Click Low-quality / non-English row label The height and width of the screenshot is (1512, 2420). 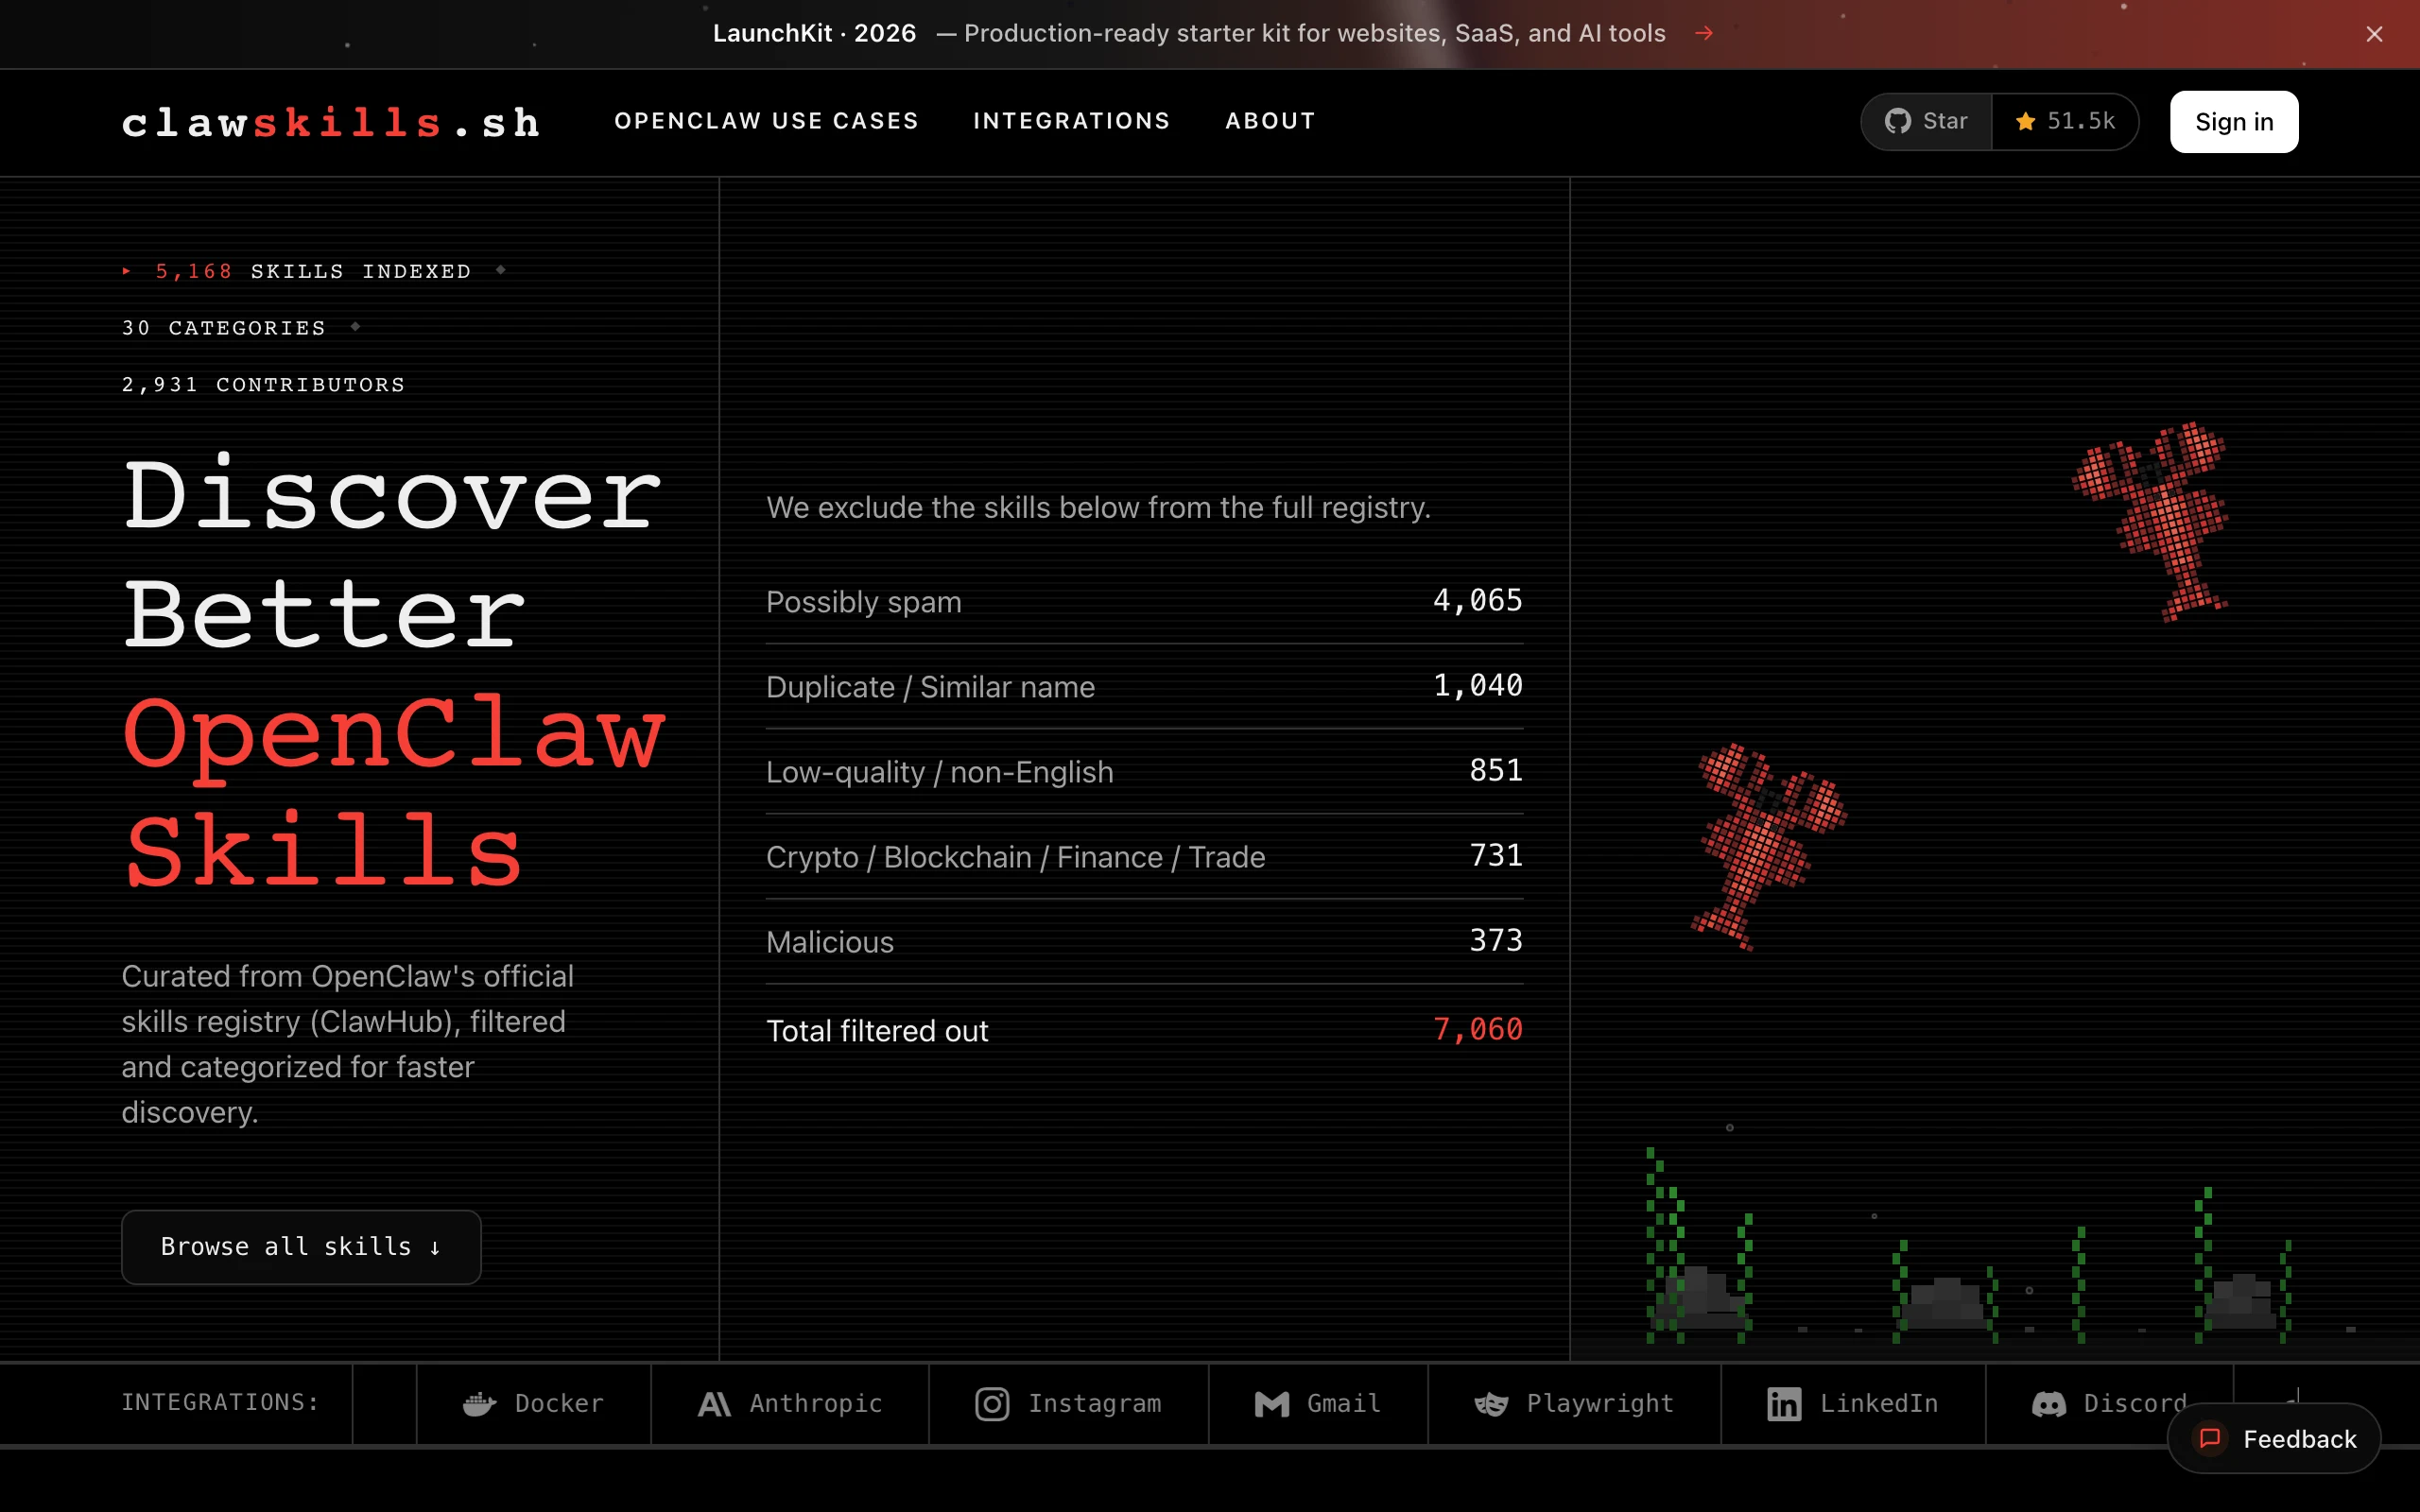(939, 771)
